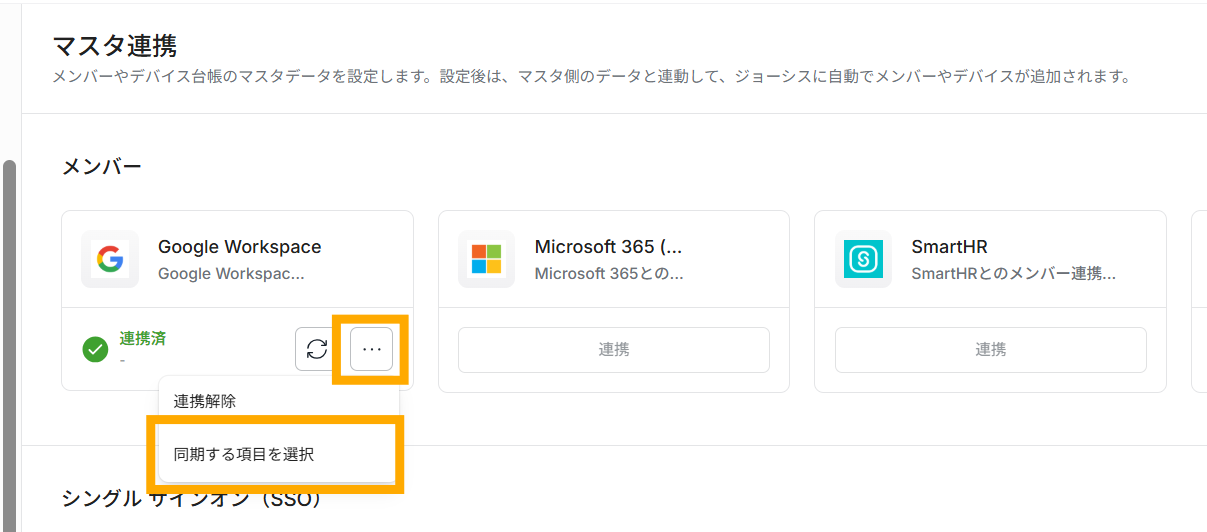Click the マスタ連携 page heading
Screen dimensions: 1207x532
114,46
